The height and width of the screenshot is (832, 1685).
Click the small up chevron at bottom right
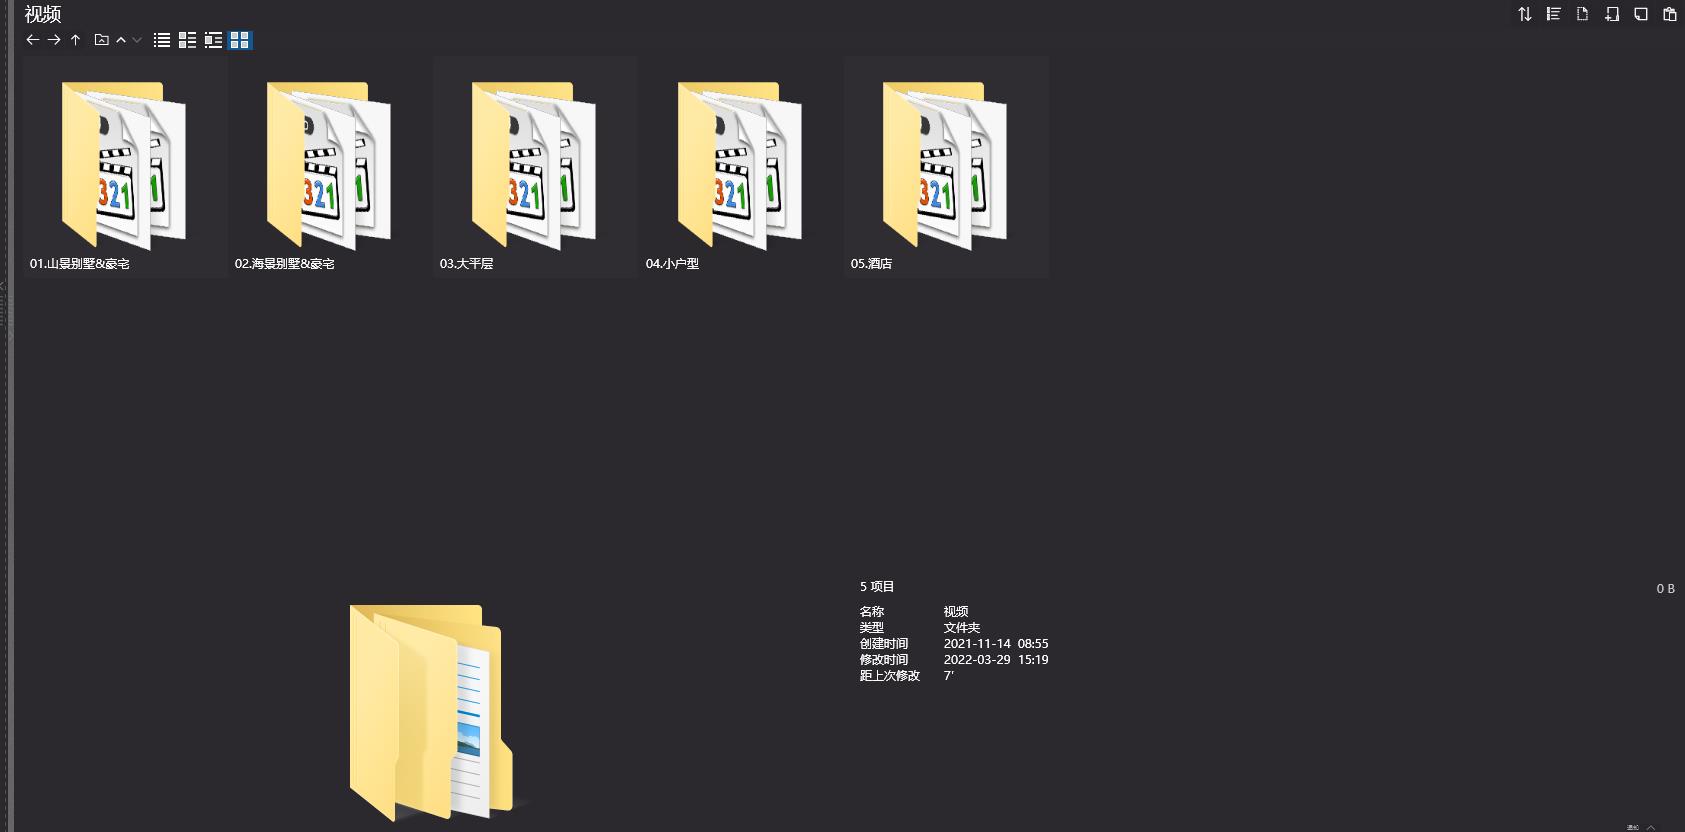1651,827
